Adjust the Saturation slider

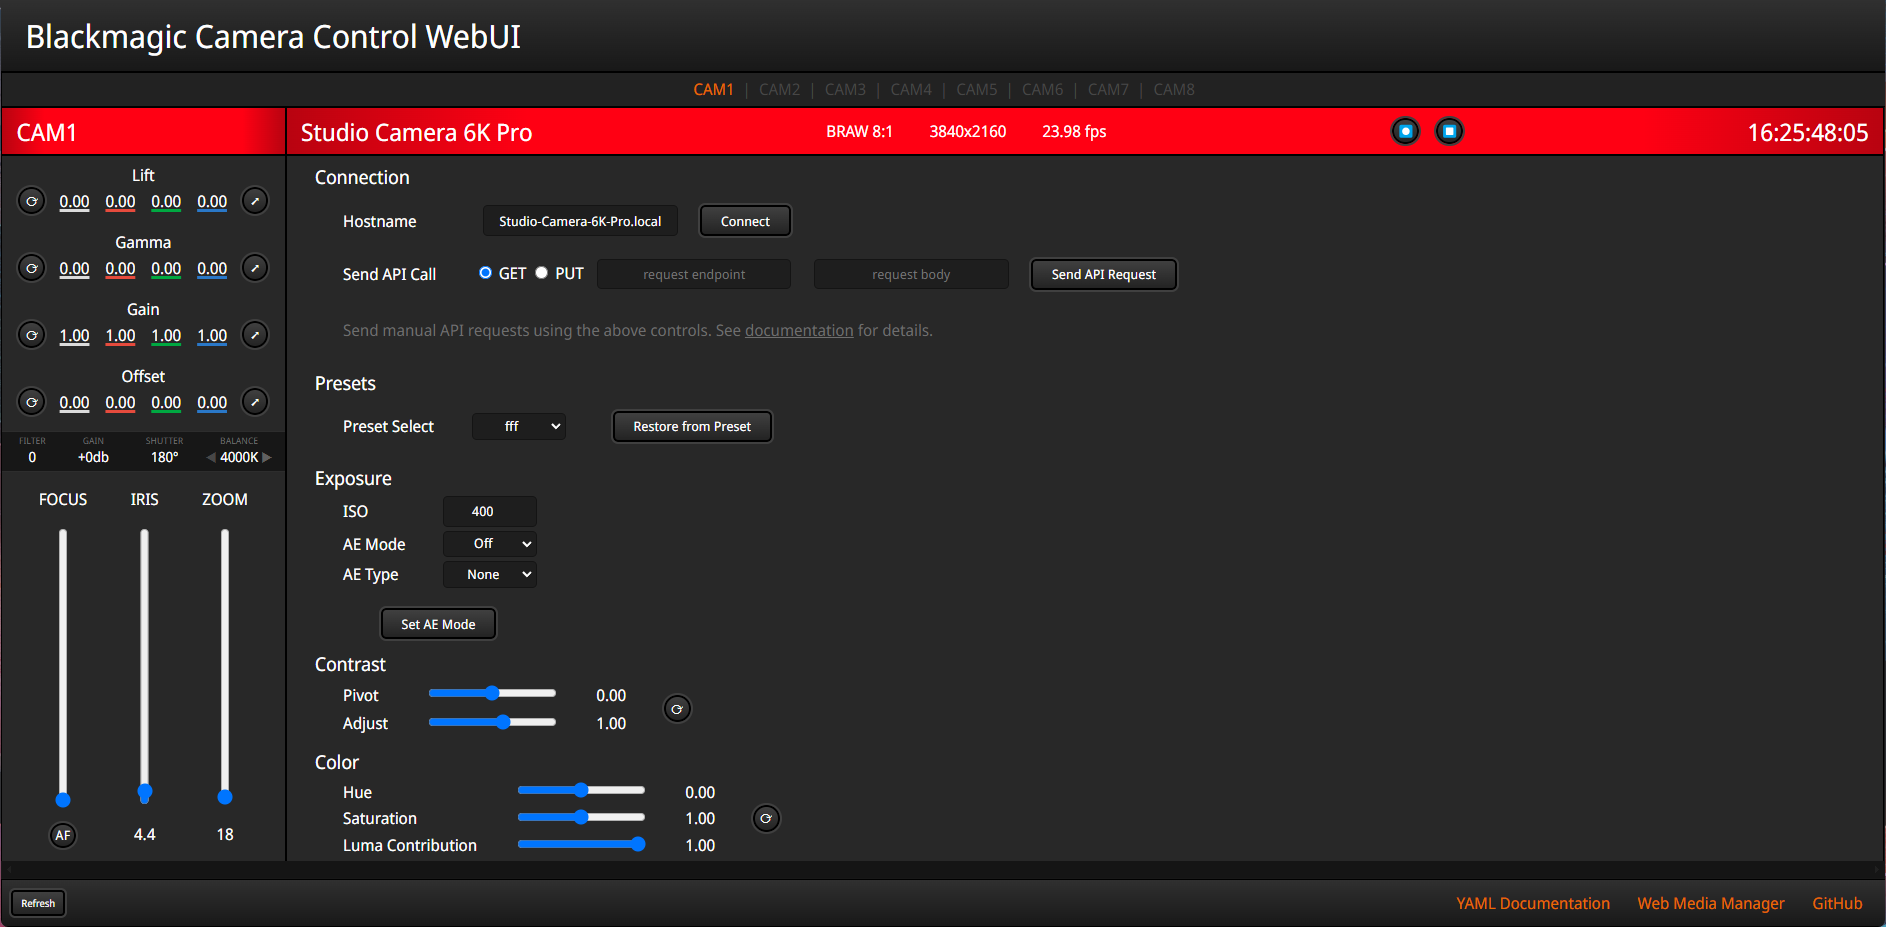(581, 817)
